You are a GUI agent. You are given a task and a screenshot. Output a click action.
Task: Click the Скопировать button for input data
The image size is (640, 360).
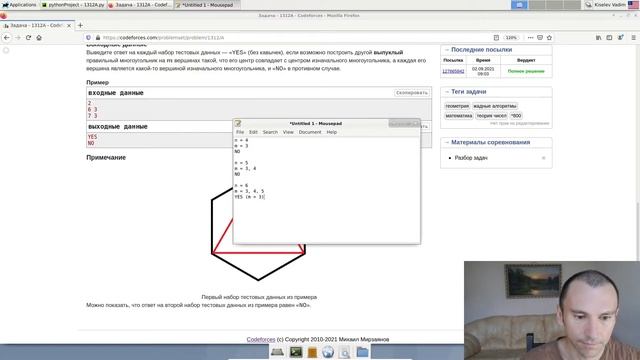[411, 93]
